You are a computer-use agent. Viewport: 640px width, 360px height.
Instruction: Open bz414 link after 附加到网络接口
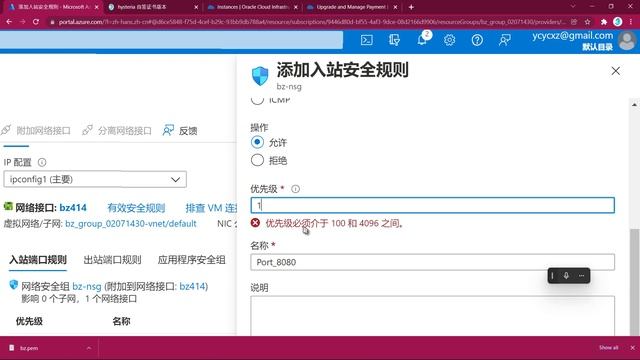tap(192, 287)
